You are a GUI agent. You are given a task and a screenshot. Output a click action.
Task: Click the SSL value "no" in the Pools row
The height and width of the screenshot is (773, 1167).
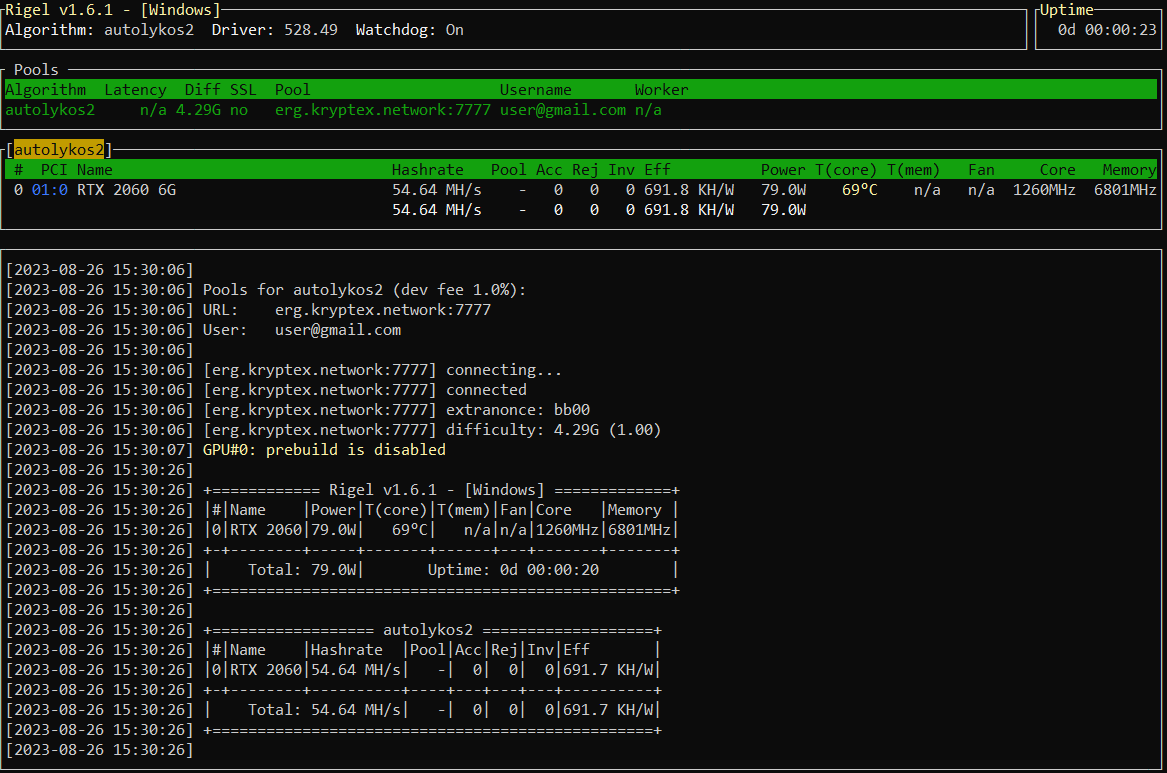239,110
